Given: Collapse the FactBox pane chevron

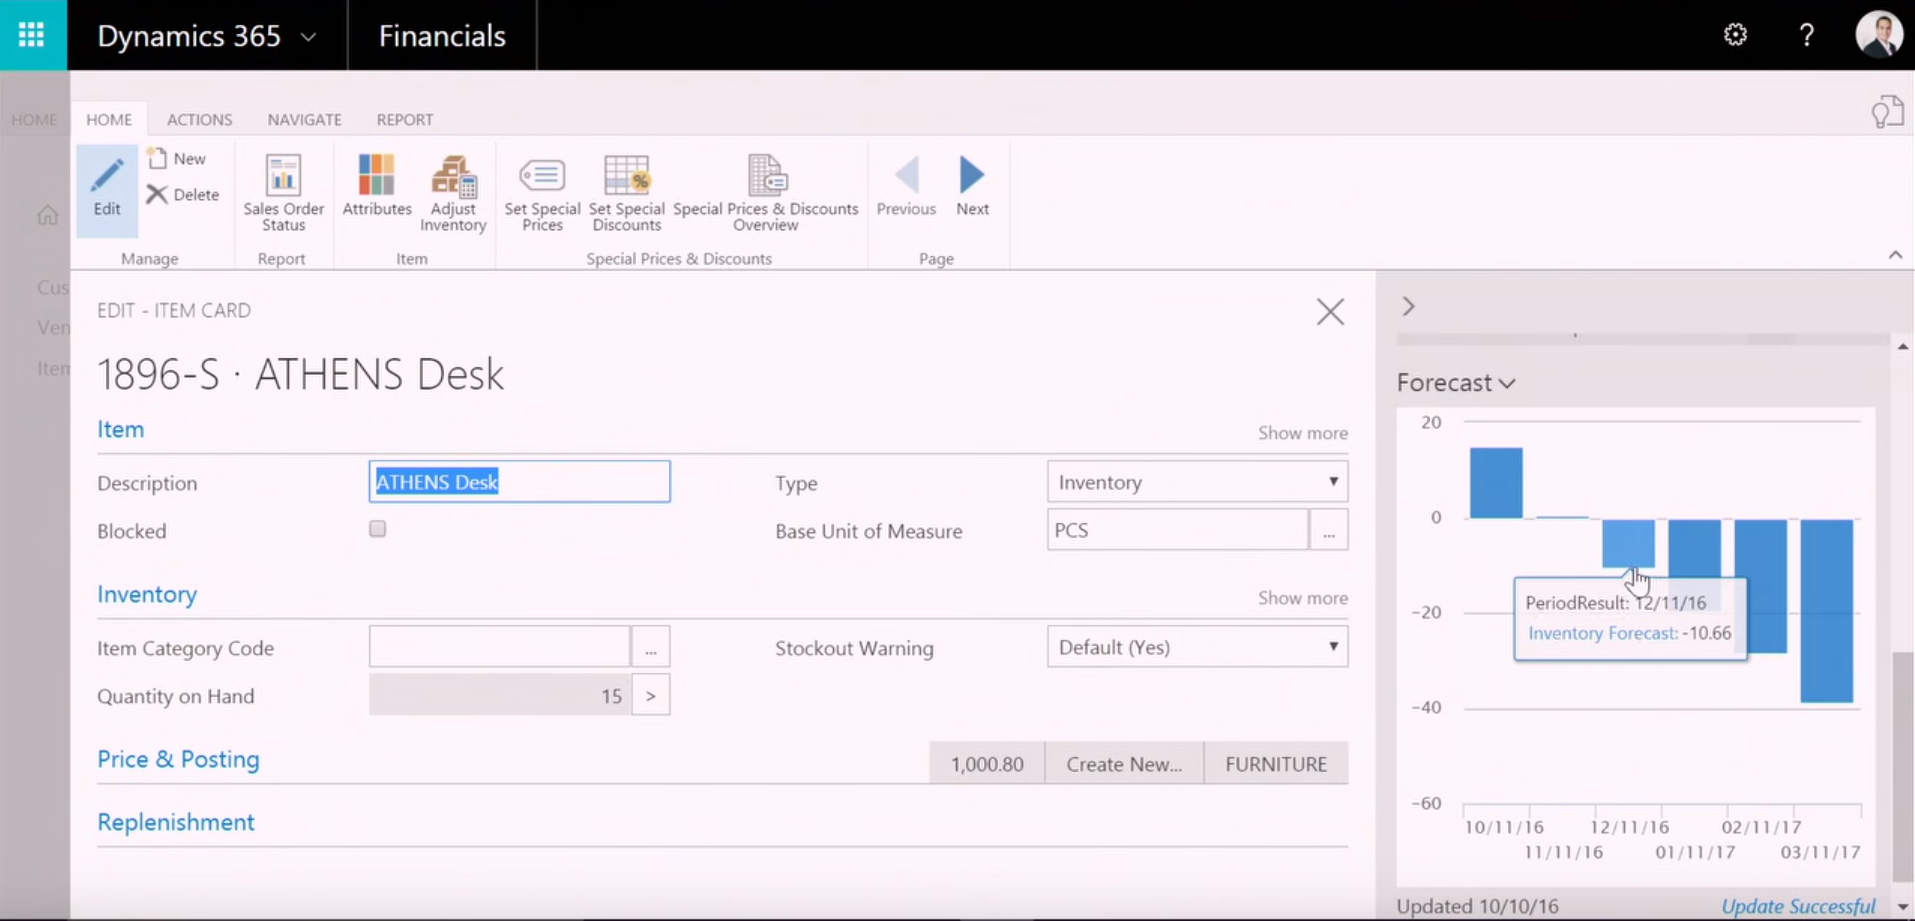Looking at the screenshot, I should click(1408, 306).
